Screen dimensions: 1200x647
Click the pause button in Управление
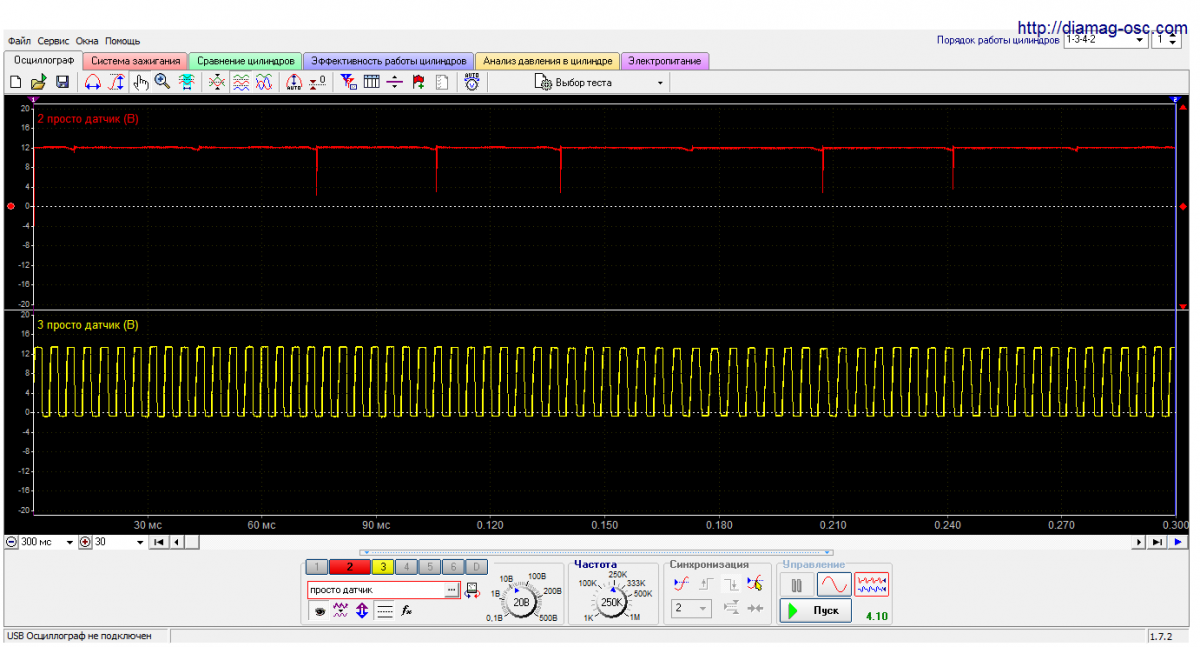797,585
